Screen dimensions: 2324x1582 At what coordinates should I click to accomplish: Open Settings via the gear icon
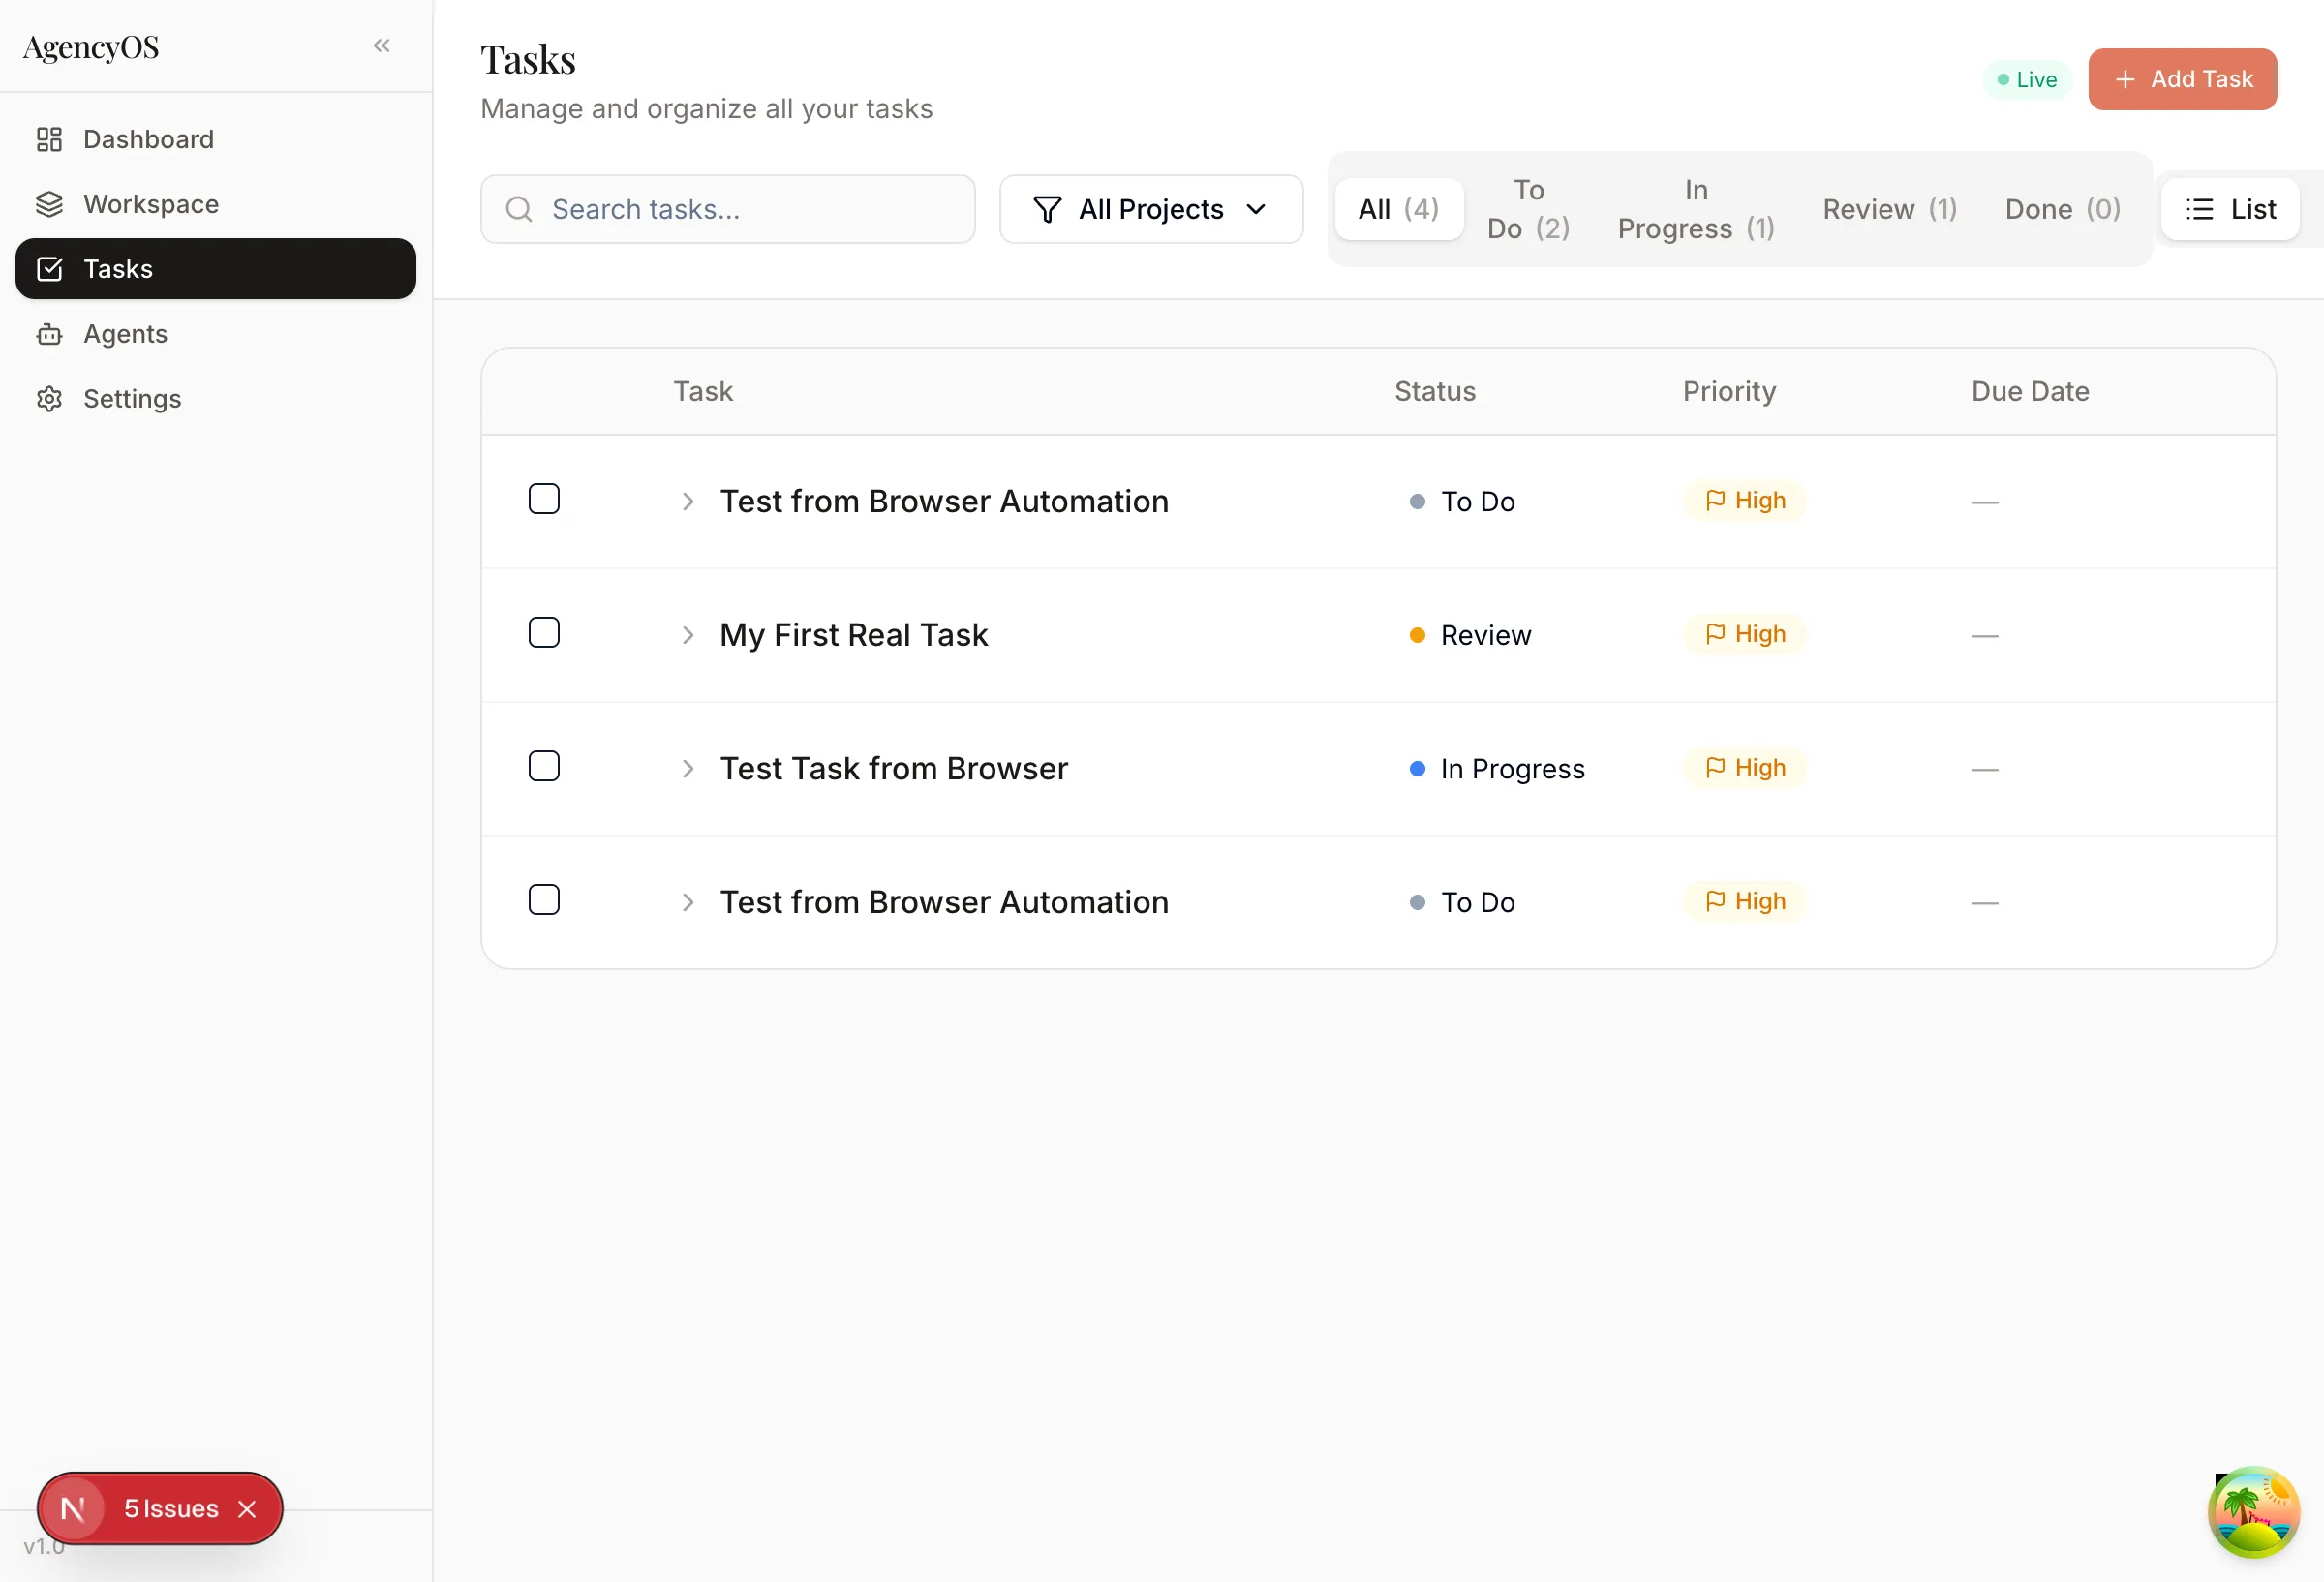(50, 398)
